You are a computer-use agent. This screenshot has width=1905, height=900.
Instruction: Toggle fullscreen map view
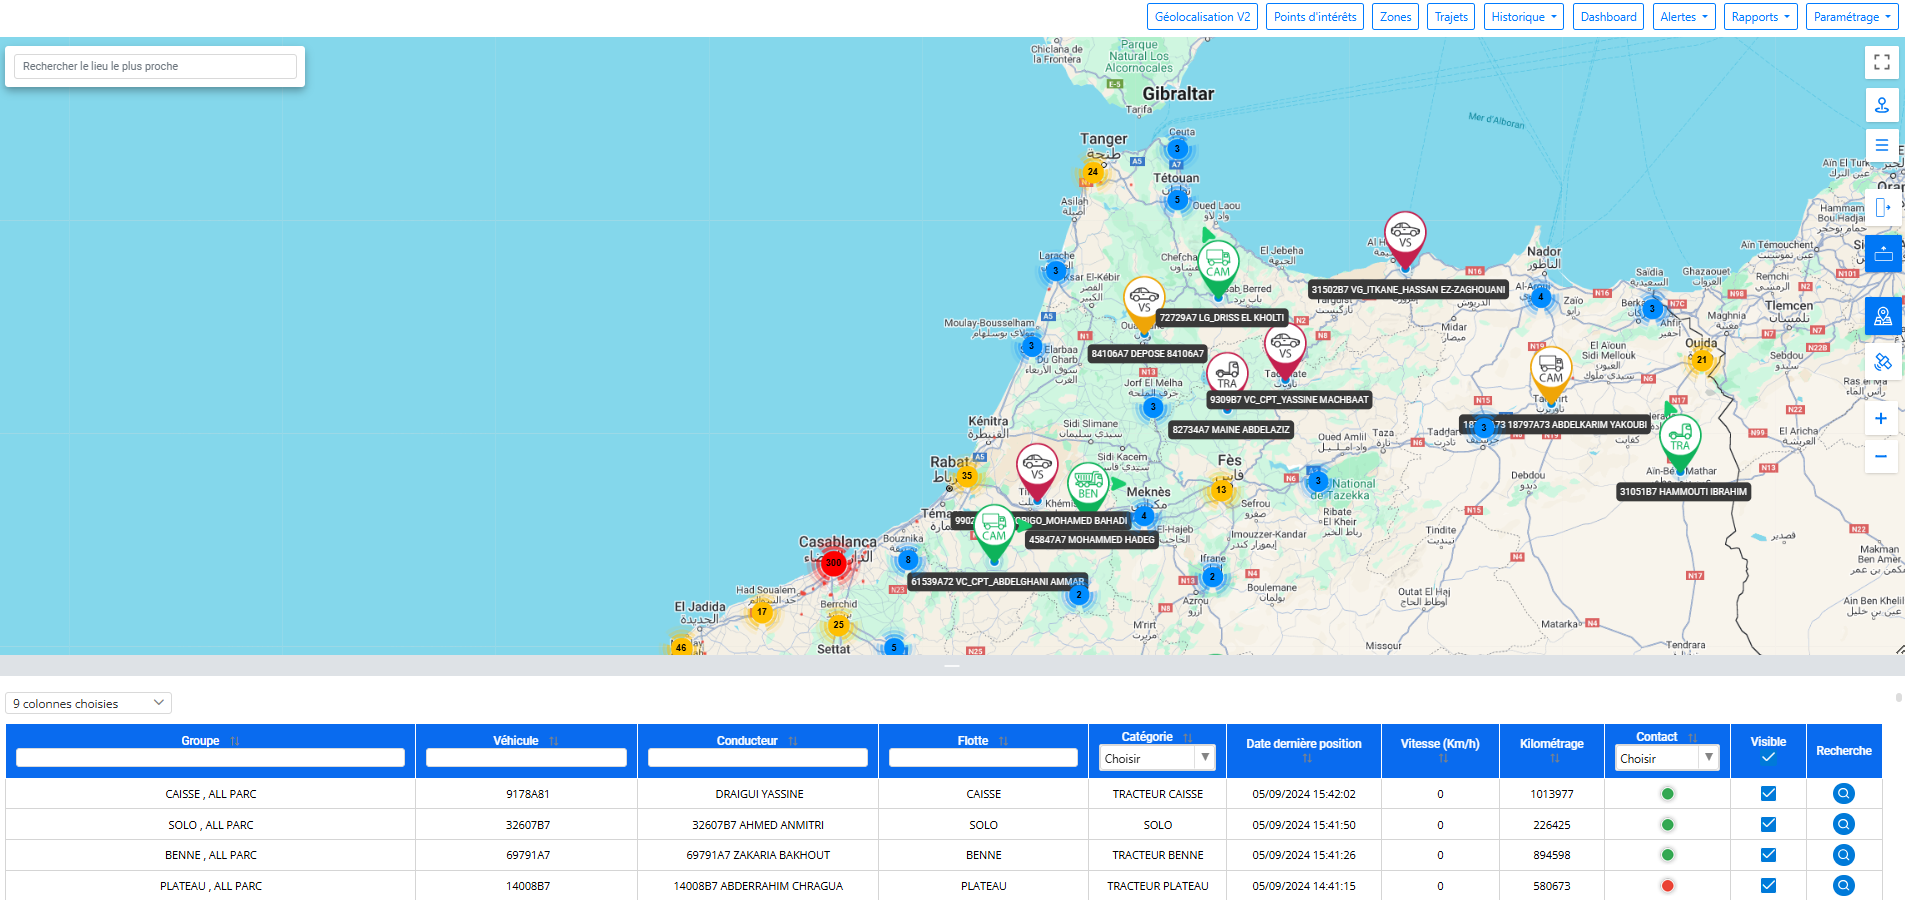tap(1881, 62)
